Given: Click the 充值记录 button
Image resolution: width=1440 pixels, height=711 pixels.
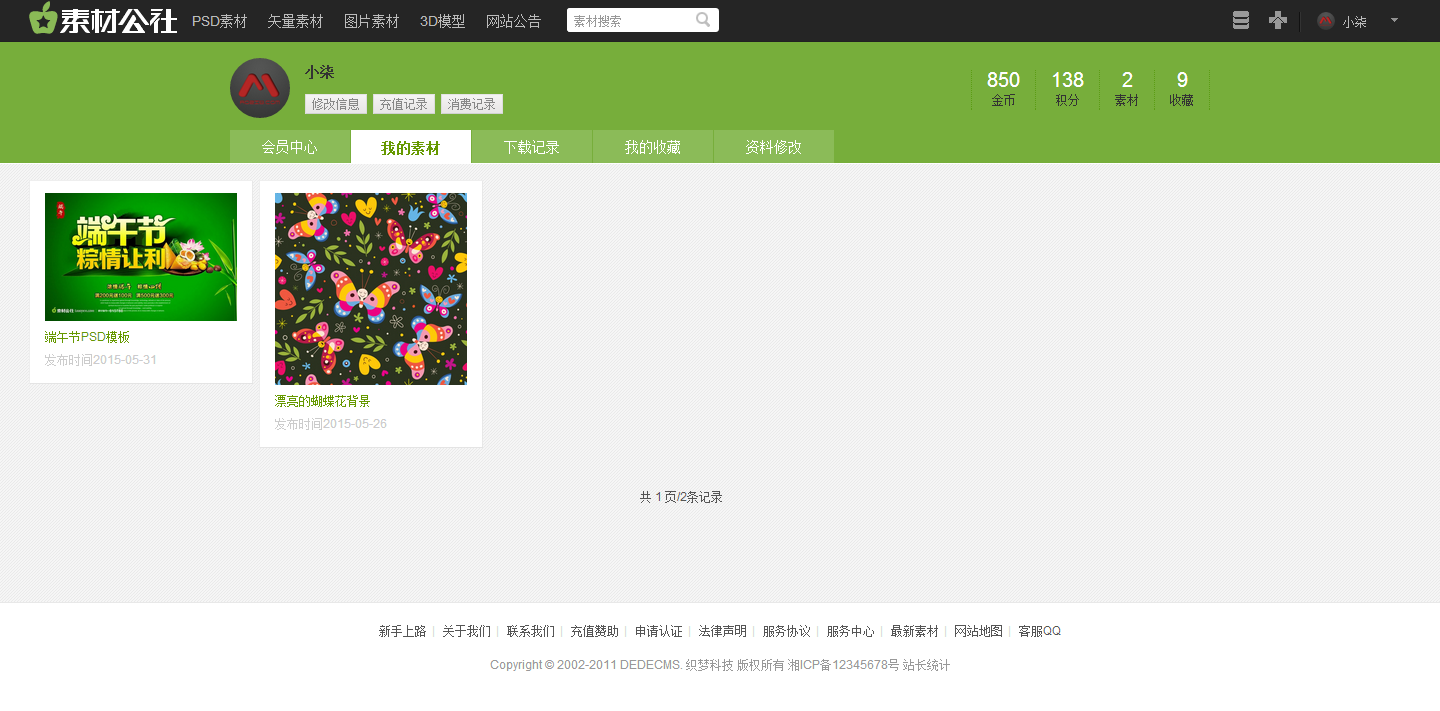Looking at the screenshot, I should click(404, 104).
